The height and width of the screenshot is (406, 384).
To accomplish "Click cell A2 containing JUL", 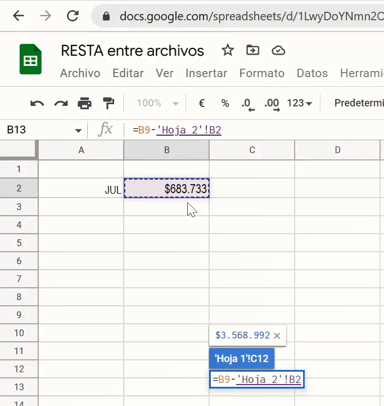I will pos(81,188).
